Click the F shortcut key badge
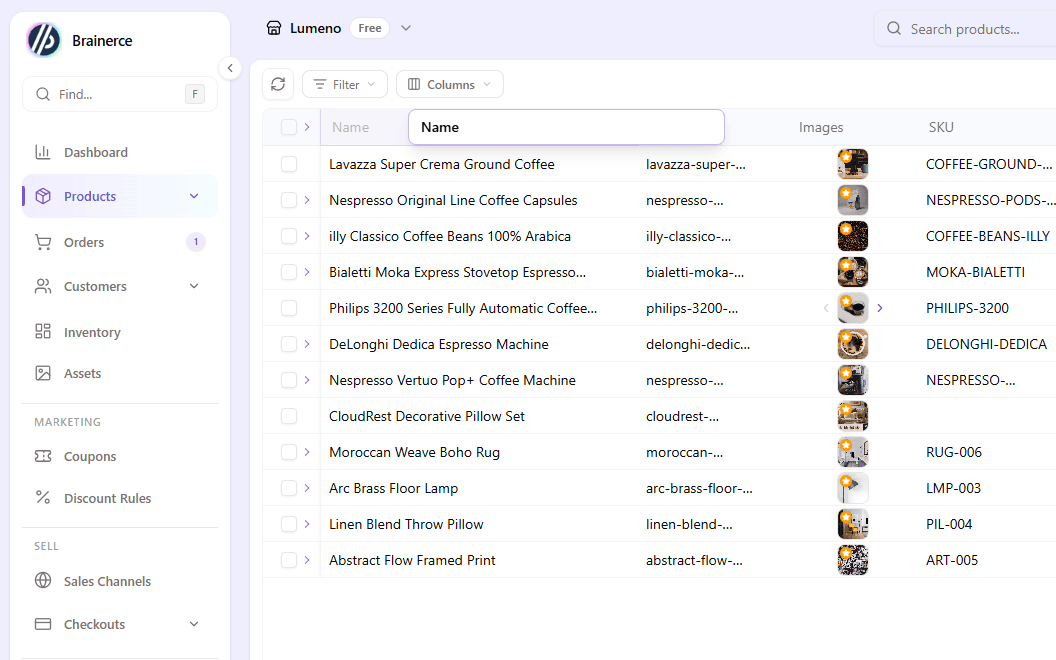This screenshot has width=1056, height=660. pos(195,94)
